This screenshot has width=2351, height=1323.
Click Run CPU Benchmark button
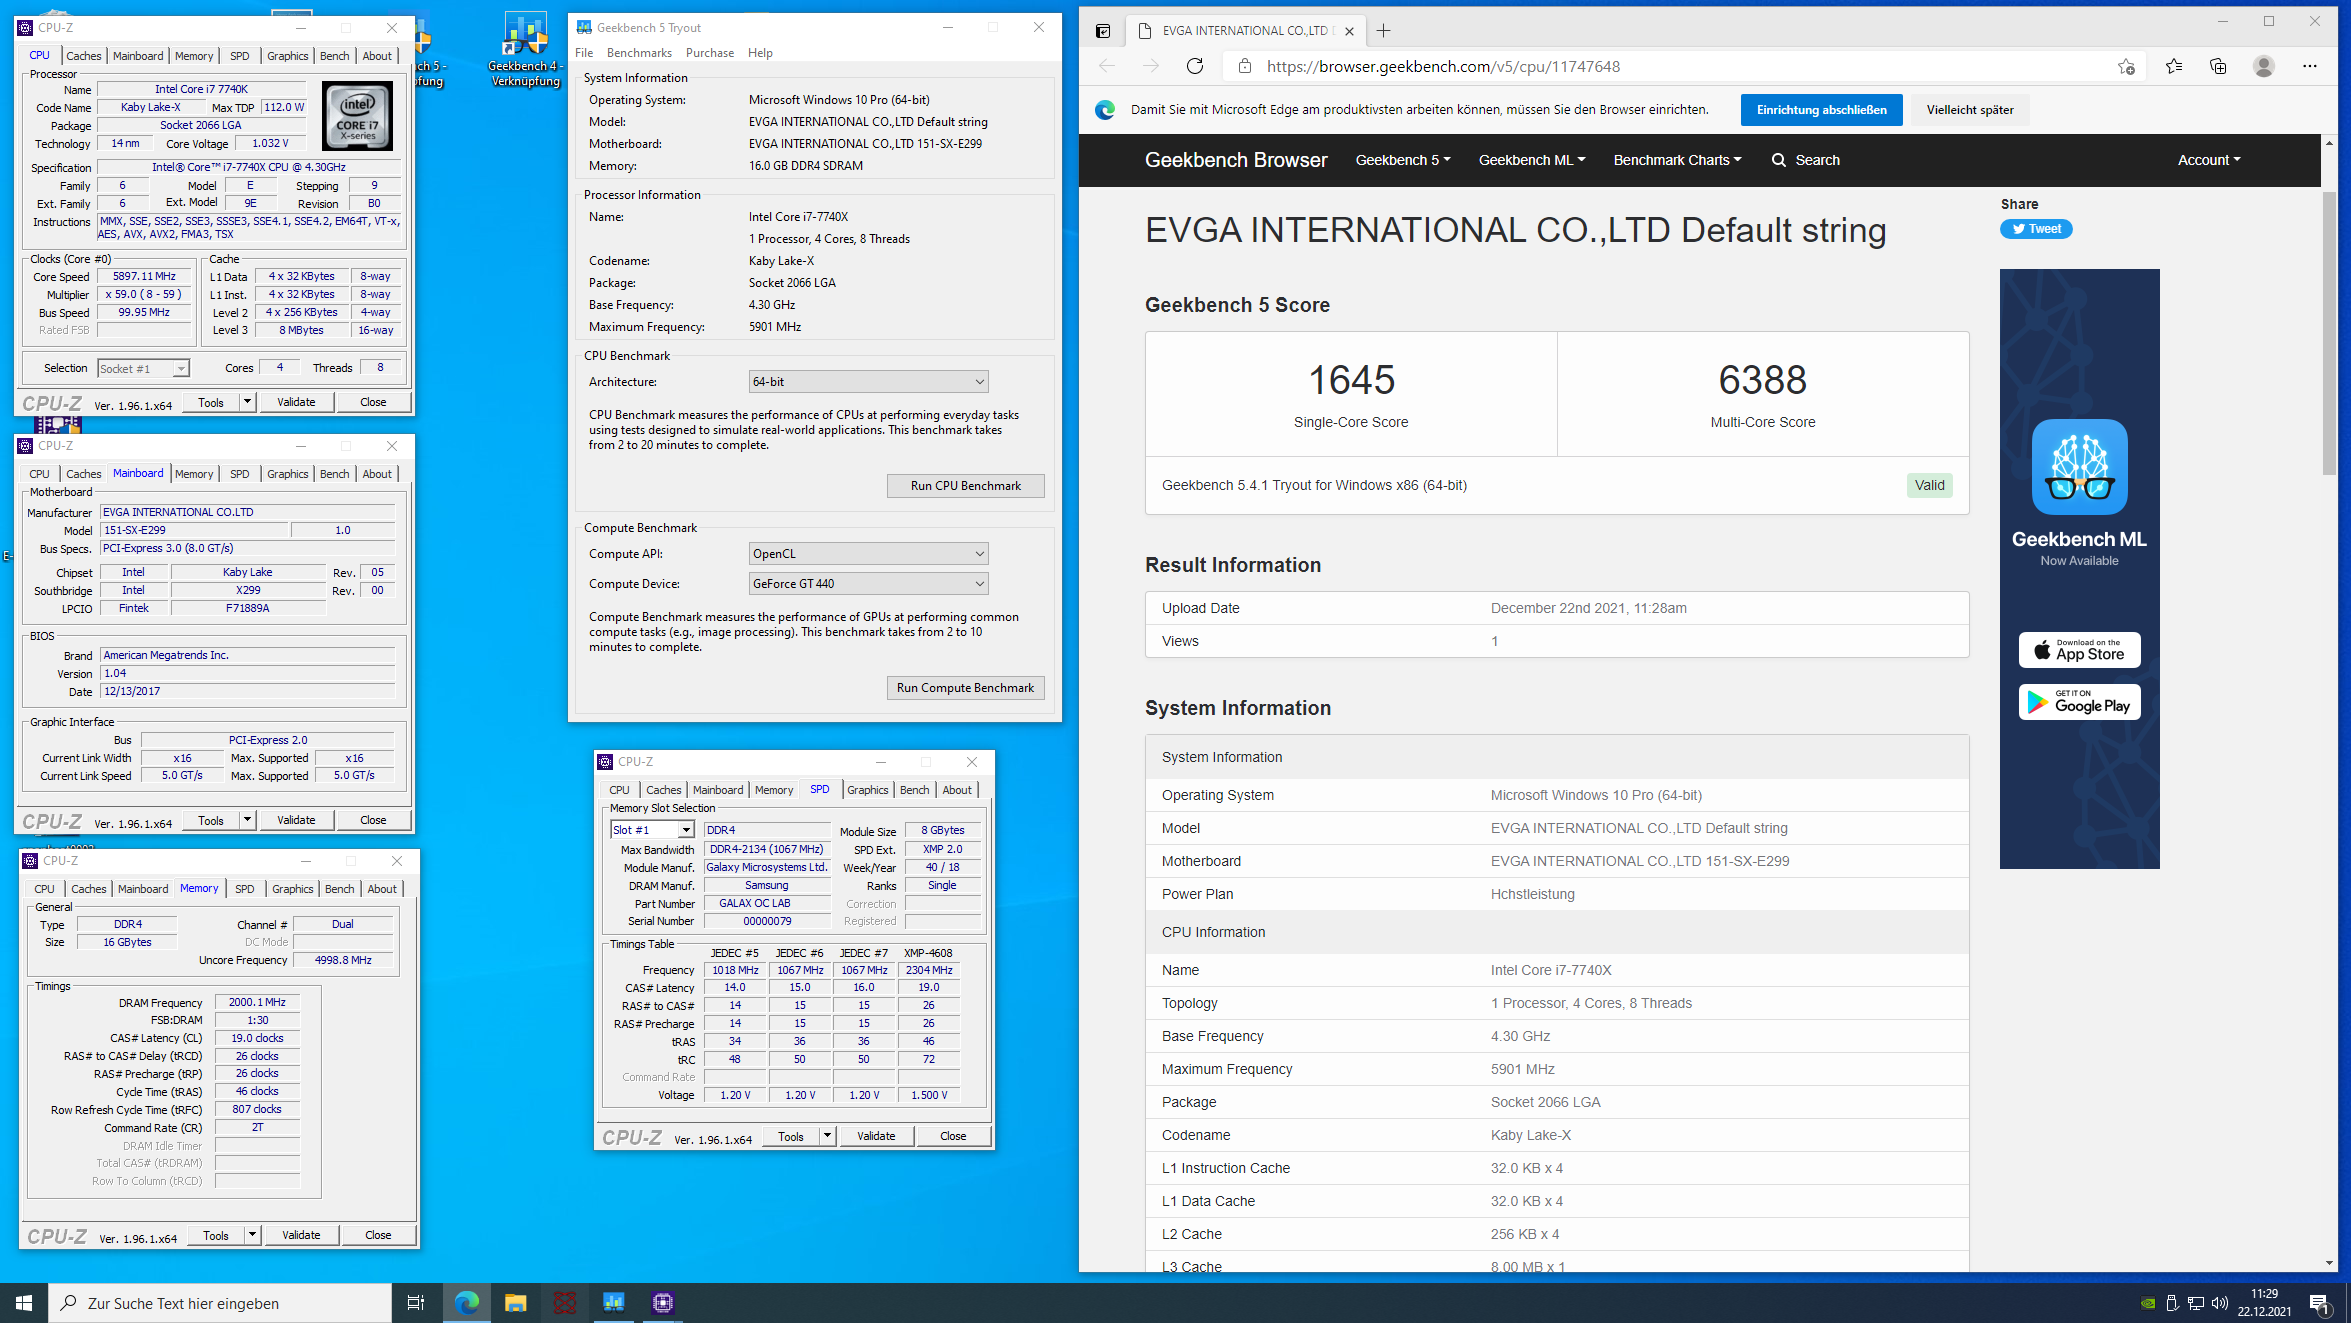click(x=965, y=486)
